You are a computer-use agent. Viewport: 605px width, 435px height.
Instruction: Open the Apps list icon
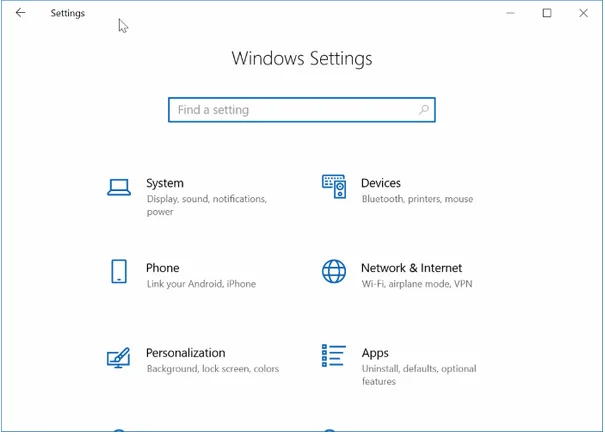point(334,355)
